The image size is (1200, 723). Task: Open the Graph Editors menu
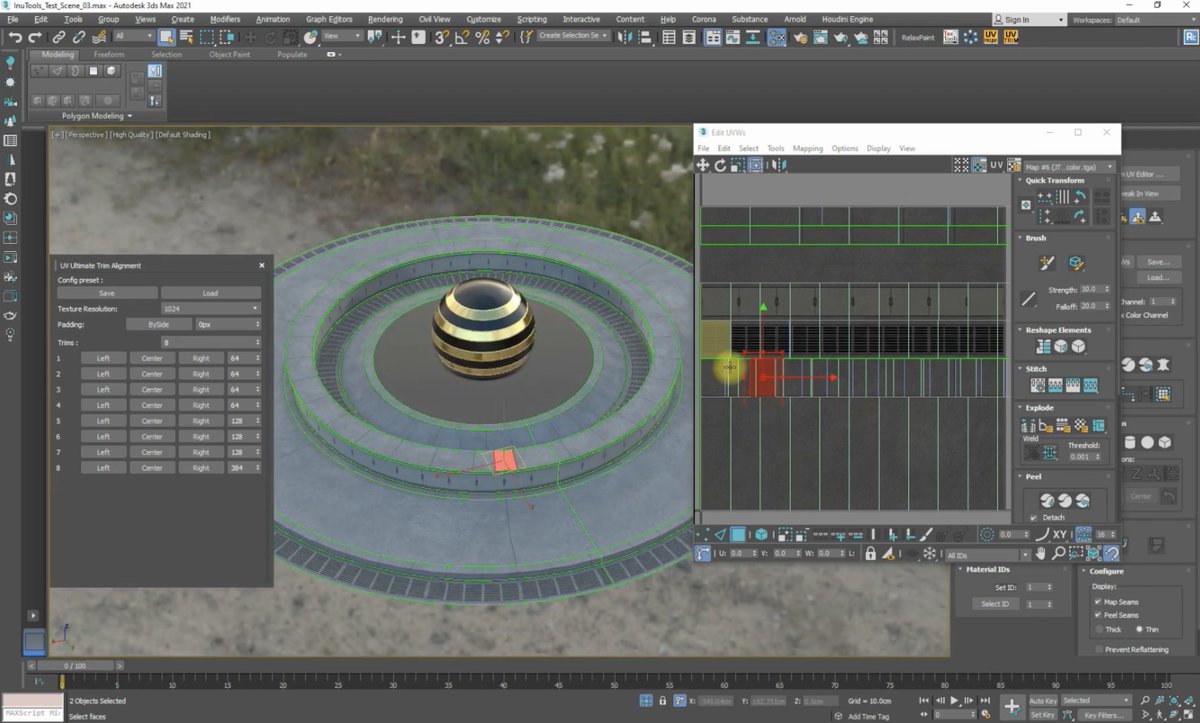point(329,19)
